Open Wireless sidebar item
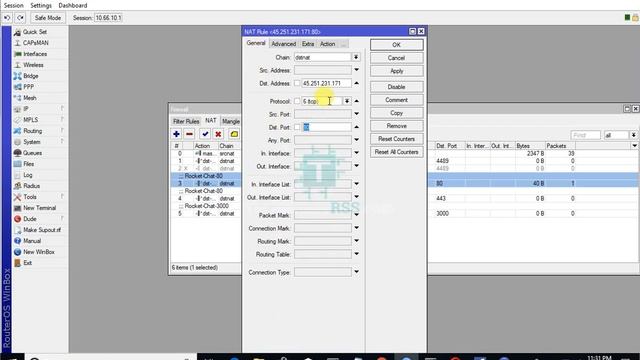The image size is (640, 360). click(x=33, y=65)
